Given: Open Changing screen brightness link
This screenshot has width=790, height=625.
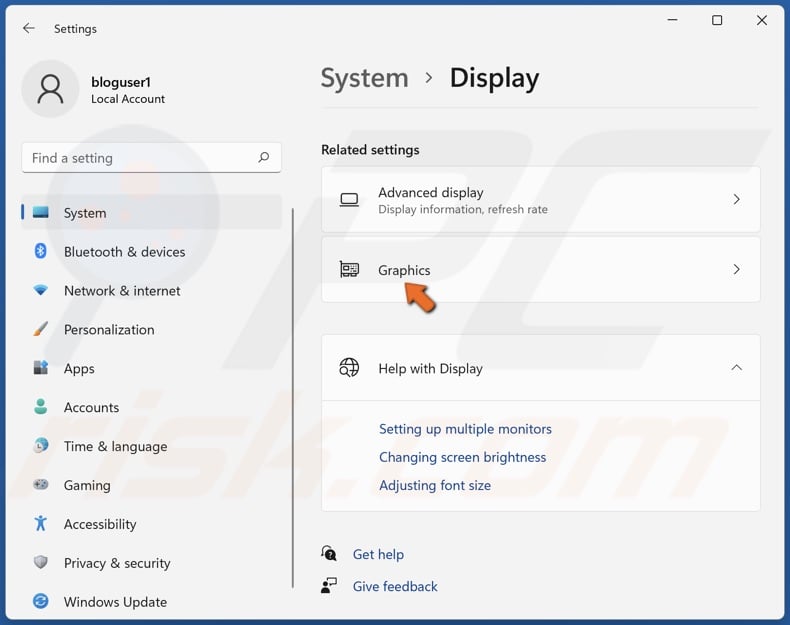Looking at the screenshot, I should click(x=463, y=457).
